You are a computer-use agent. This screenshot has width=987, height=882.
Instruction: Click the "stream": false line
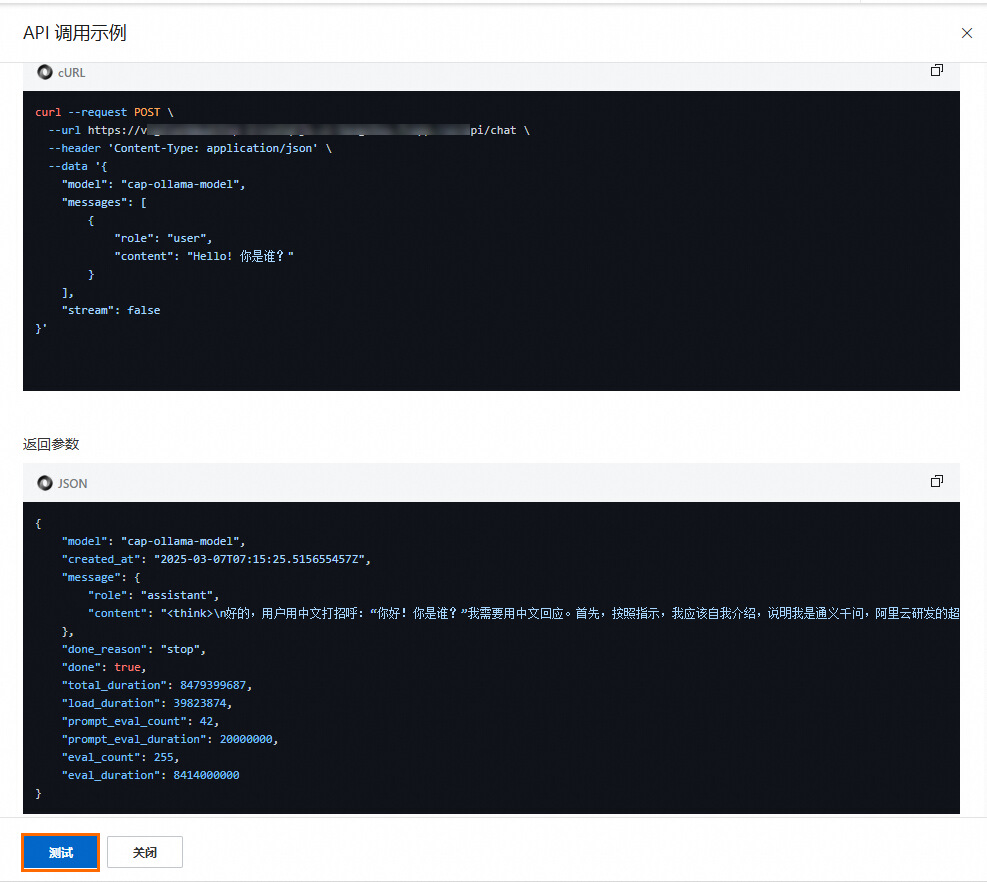point(110,310)
